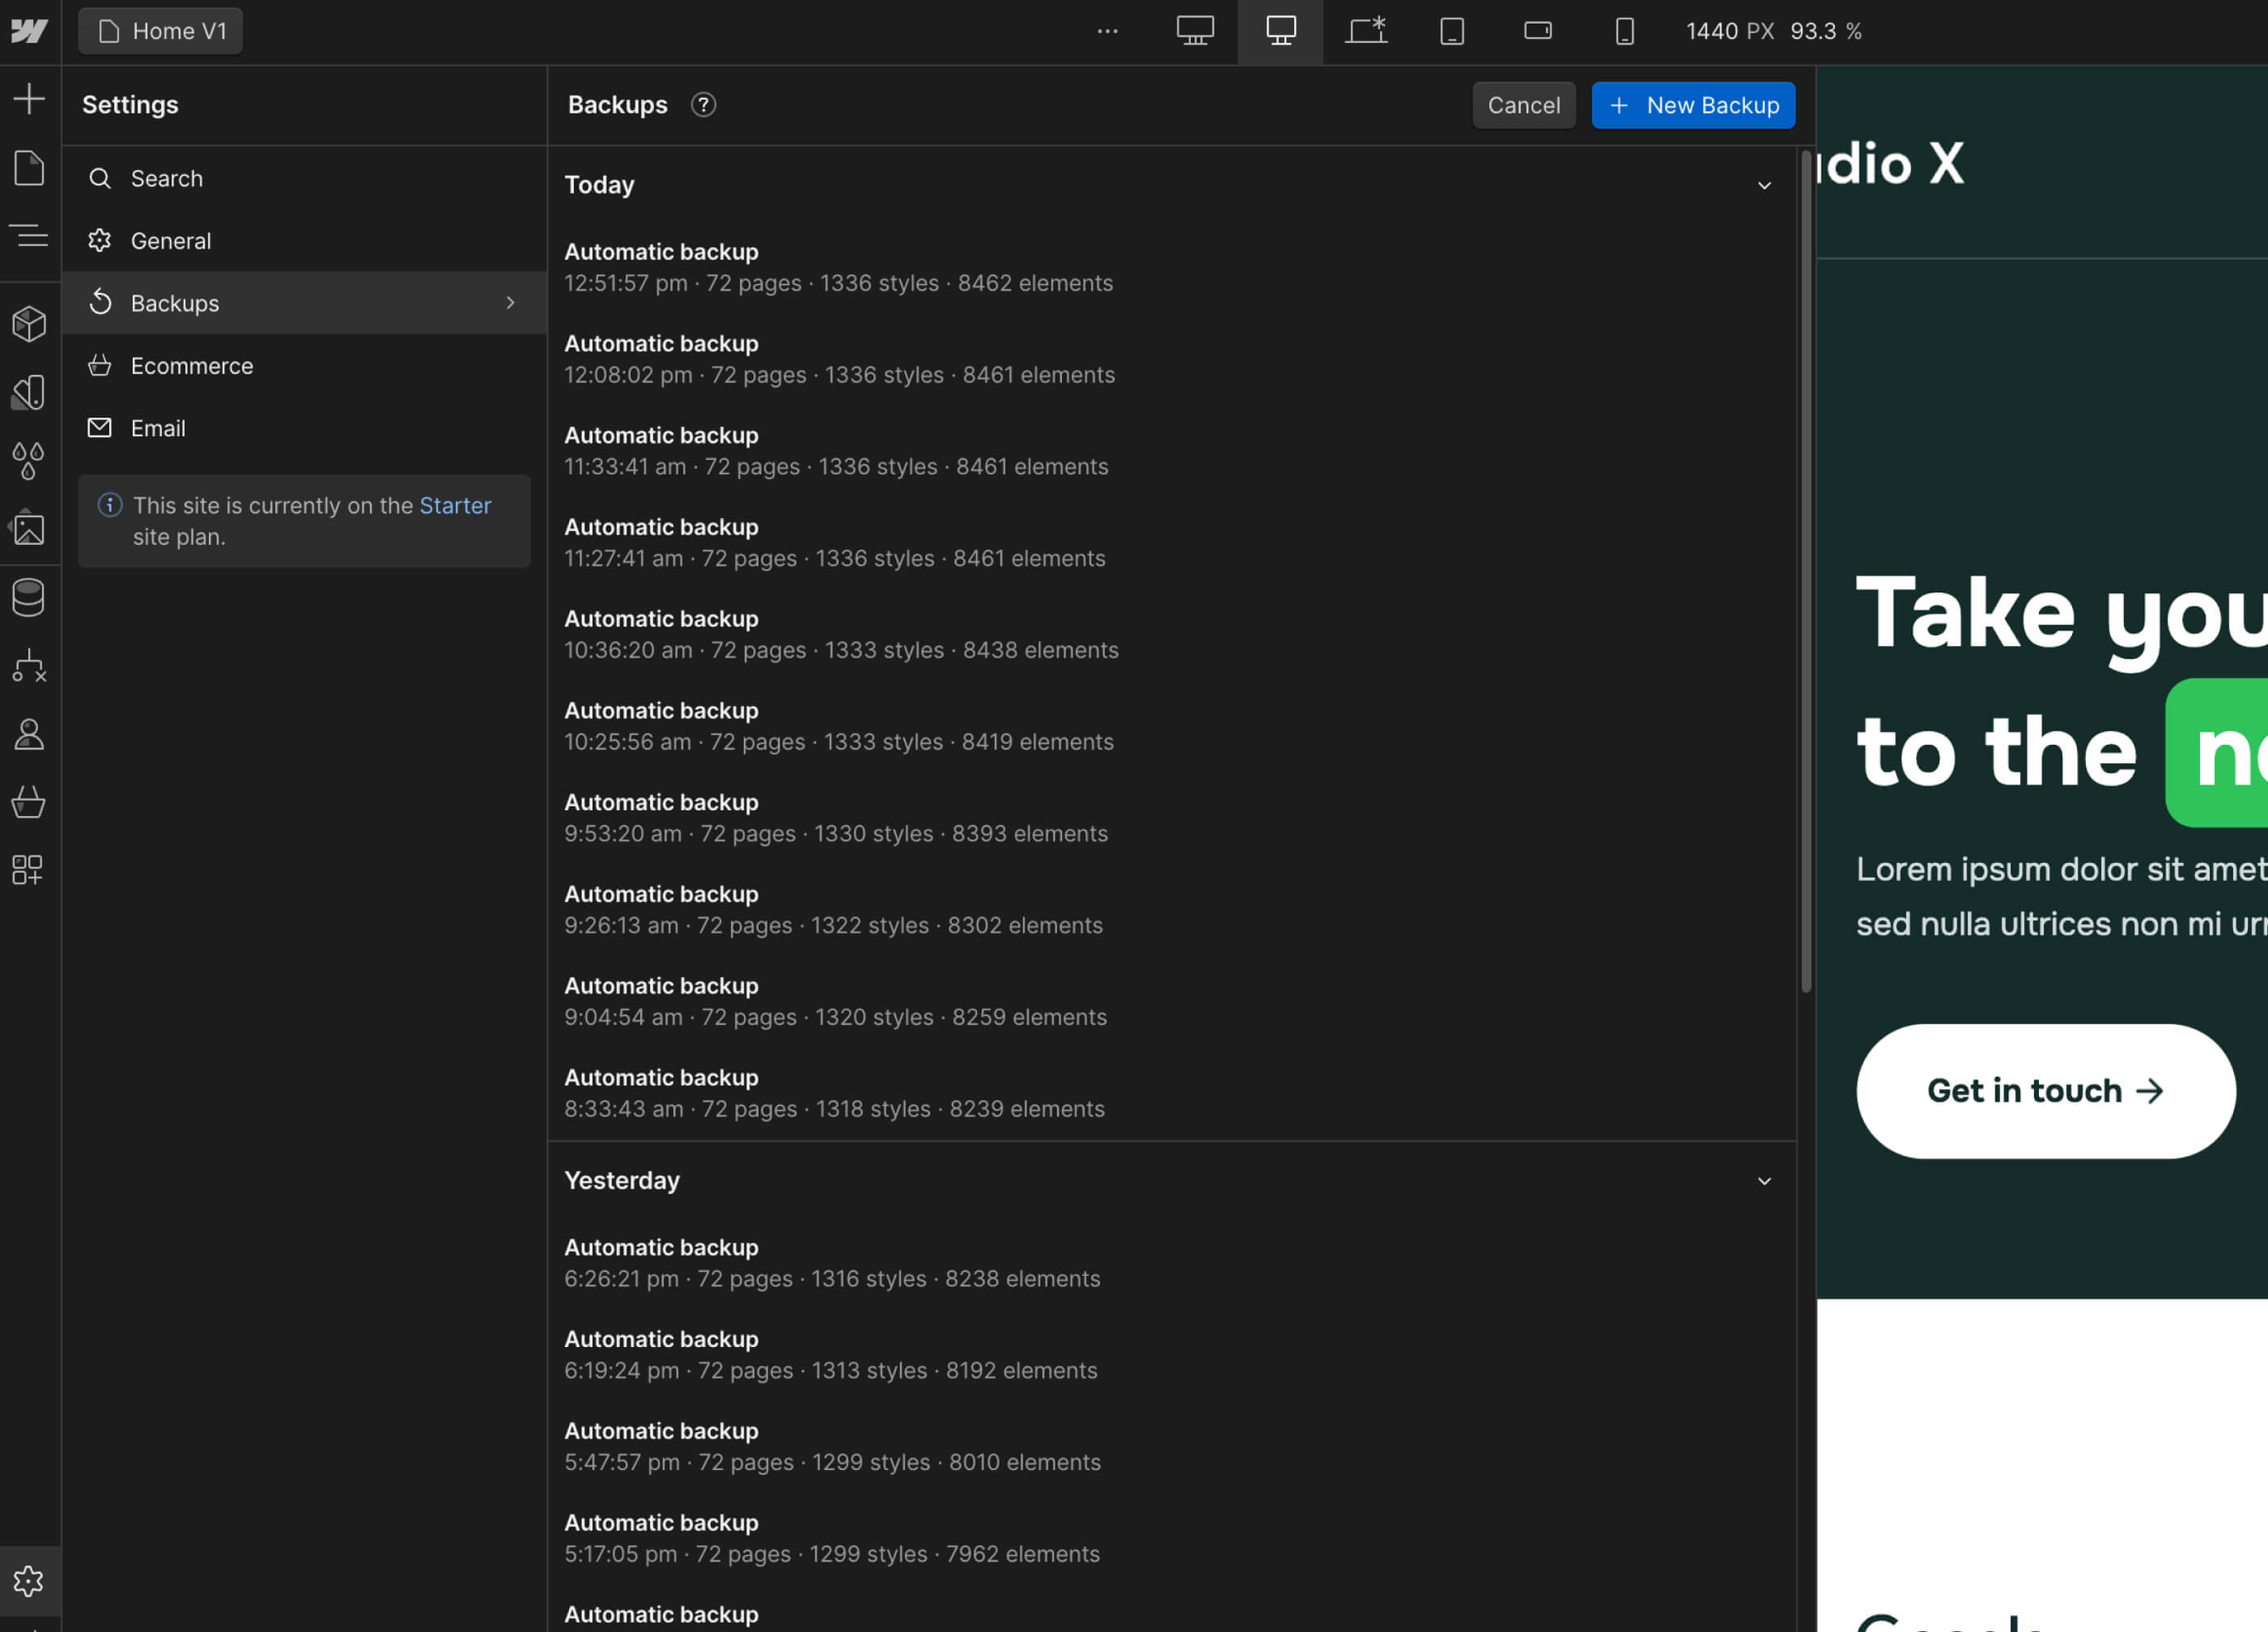This screenshot has height=1632, width=2268.
Task: Open the Components panel
Action: tap(30, 322)
